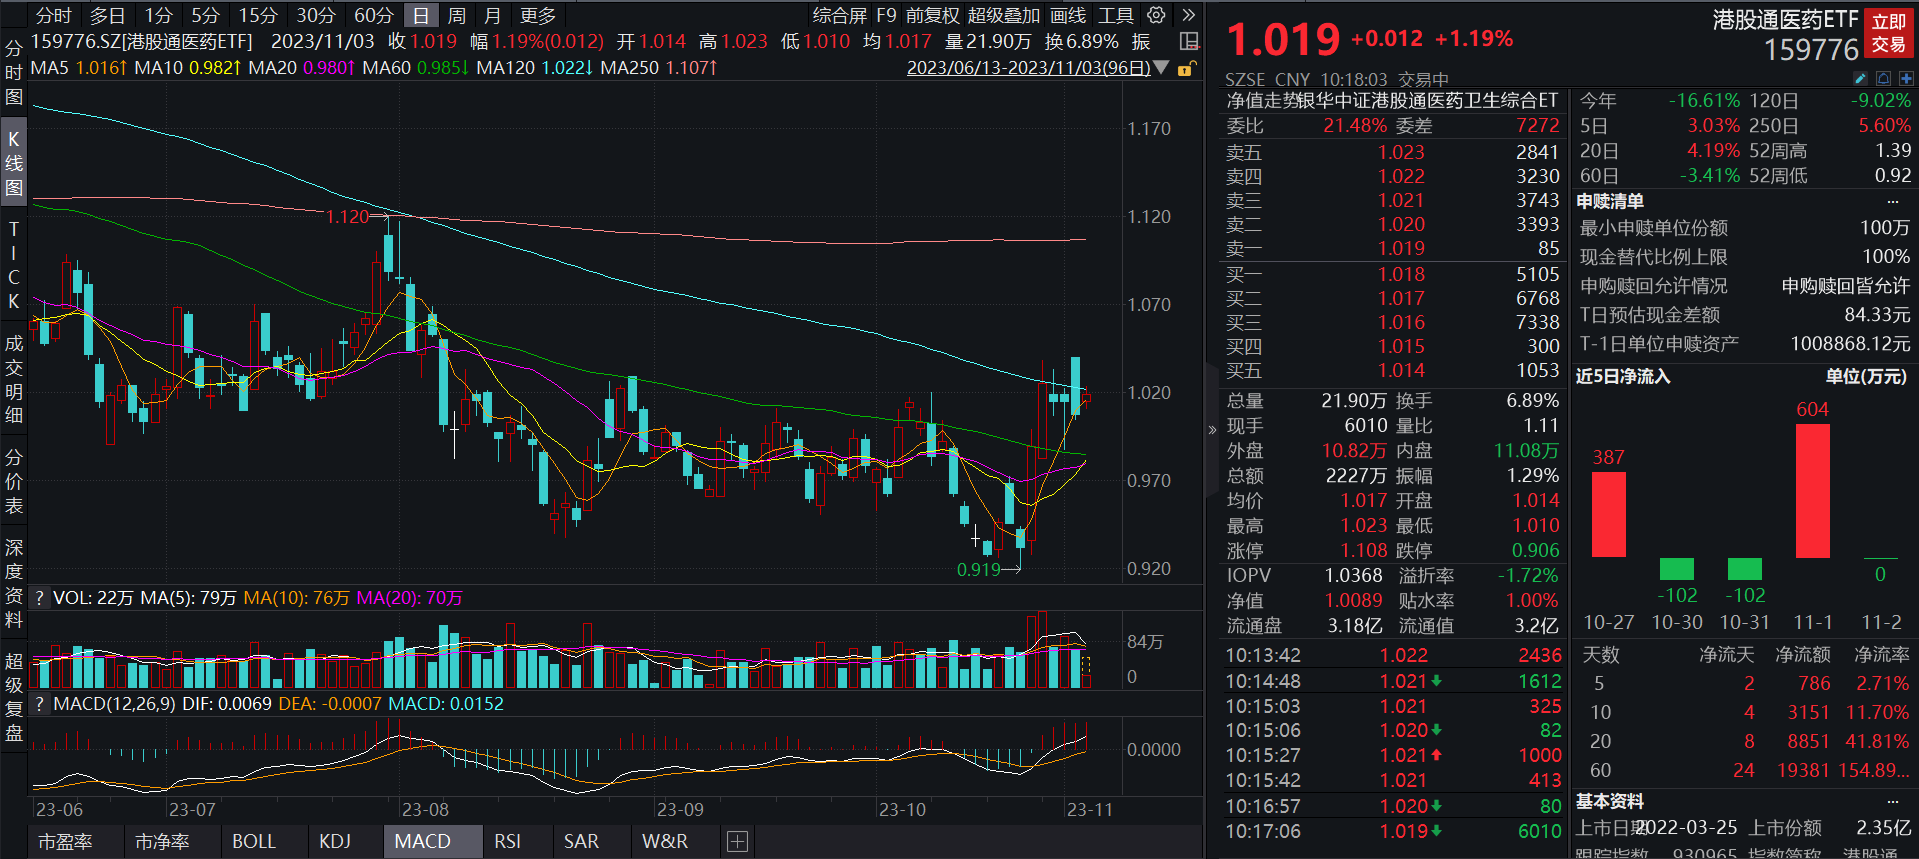Select the 日 daily period
1919x859 pixels.
(421, 15)
